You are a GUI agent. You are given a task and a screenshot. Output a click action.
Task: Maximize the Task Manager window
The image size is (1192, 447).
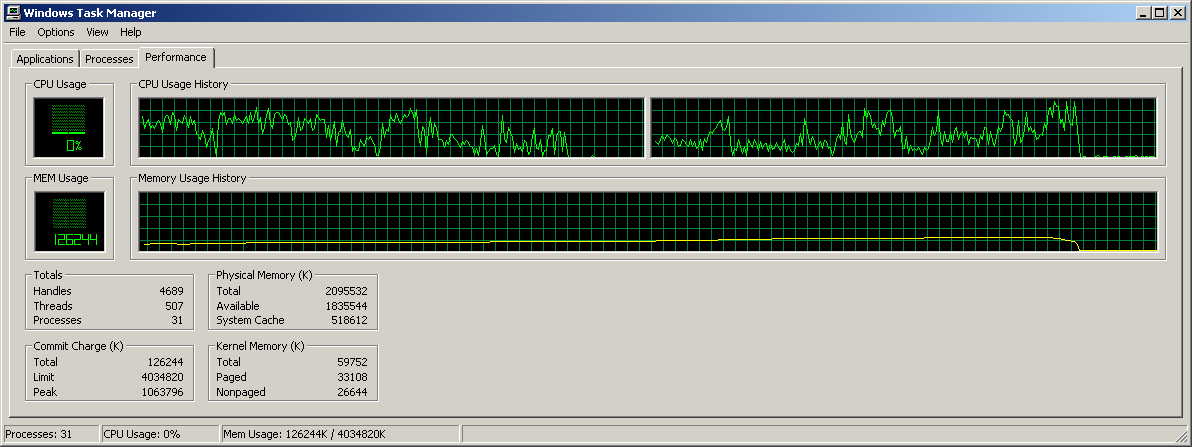1159,13
